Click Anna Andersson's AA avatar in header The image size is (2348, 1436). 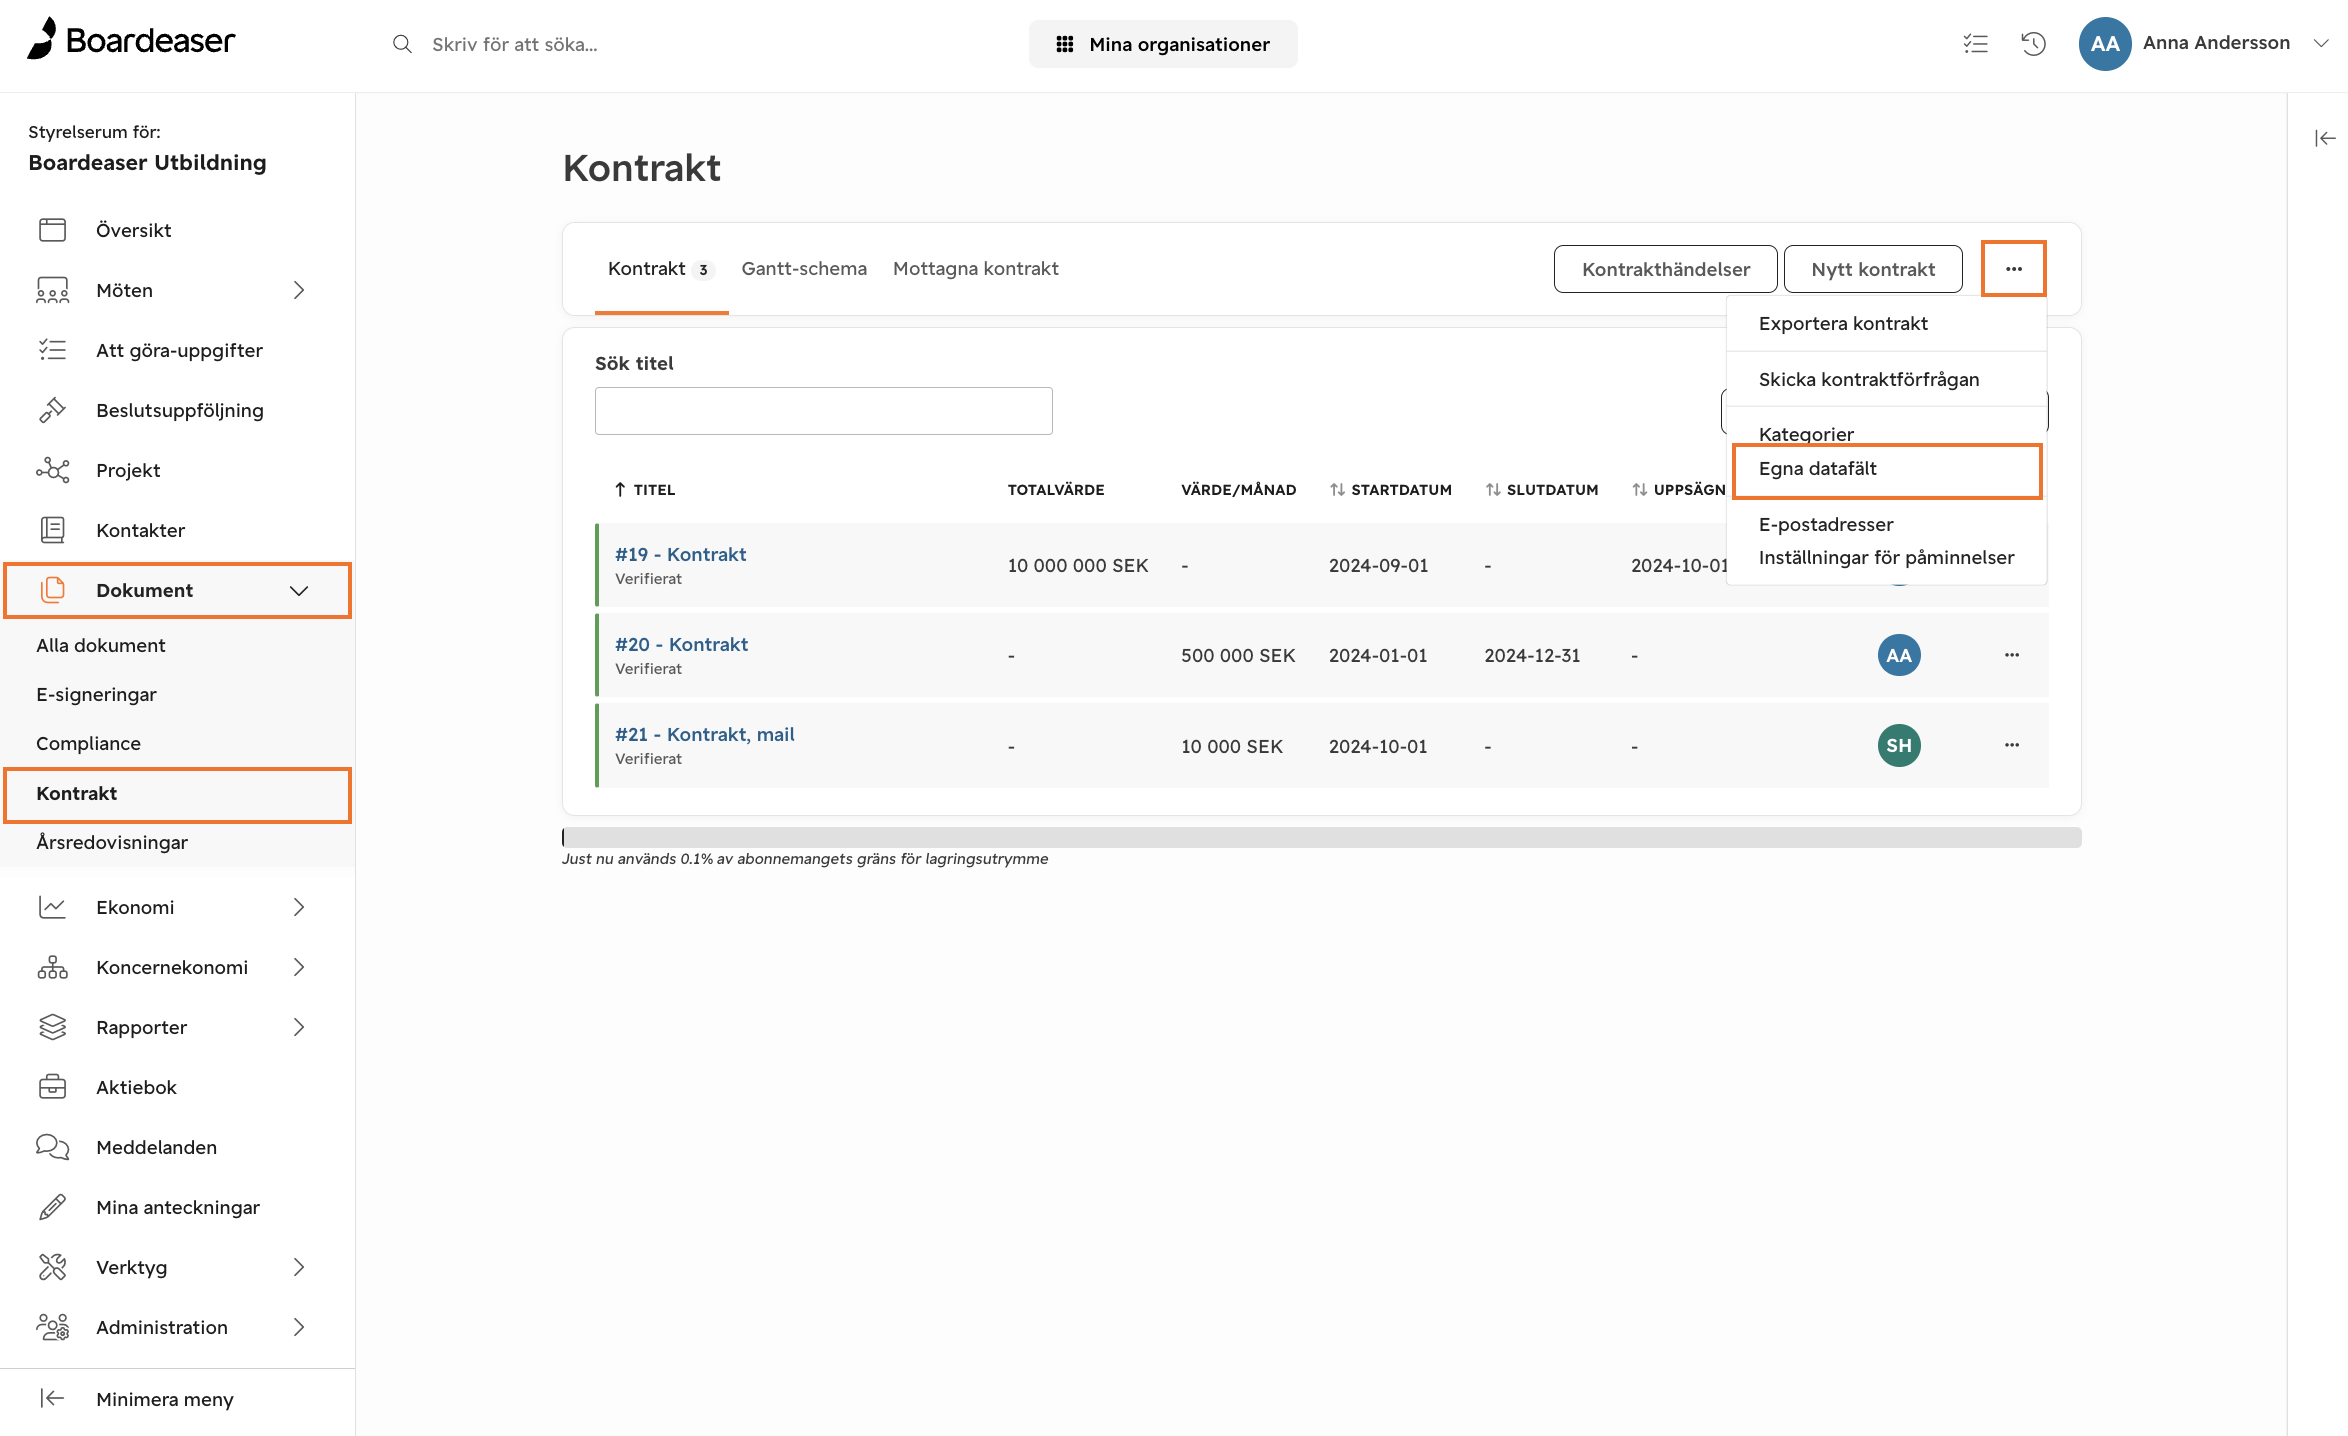point(2105,44)
